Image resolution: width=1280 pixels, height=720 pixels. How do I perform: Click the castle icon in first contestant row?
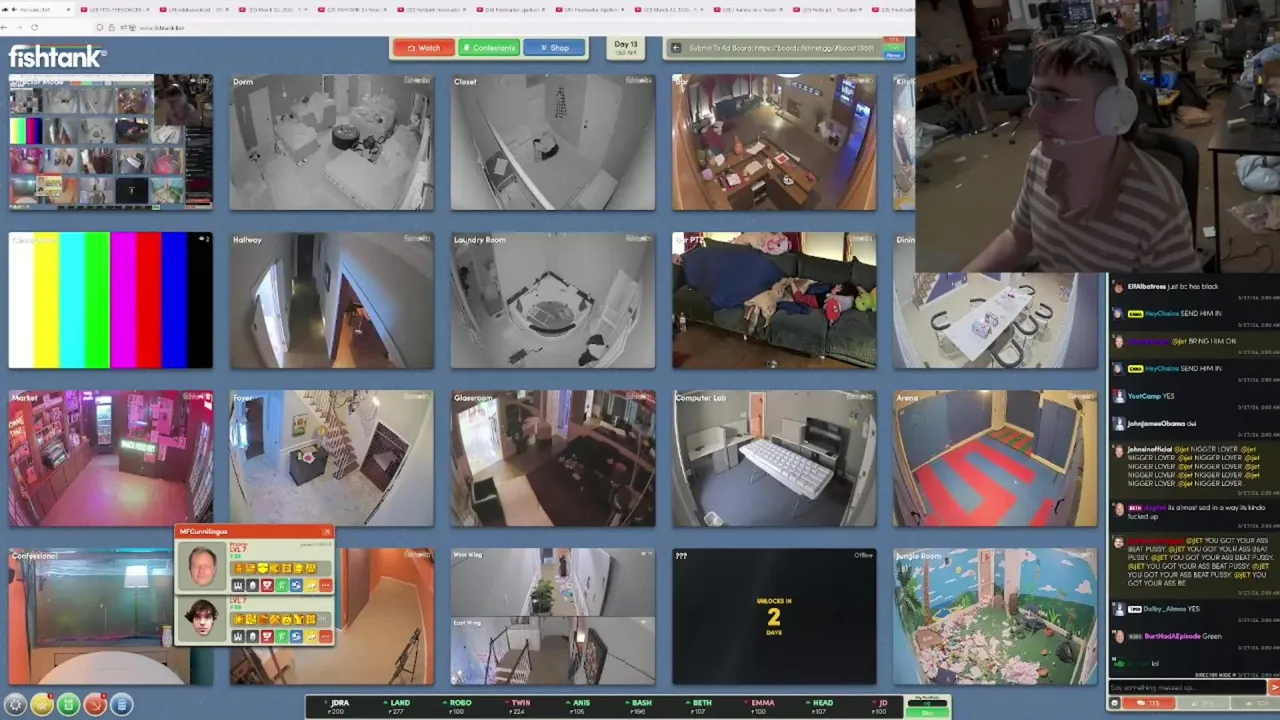point(238,585)
